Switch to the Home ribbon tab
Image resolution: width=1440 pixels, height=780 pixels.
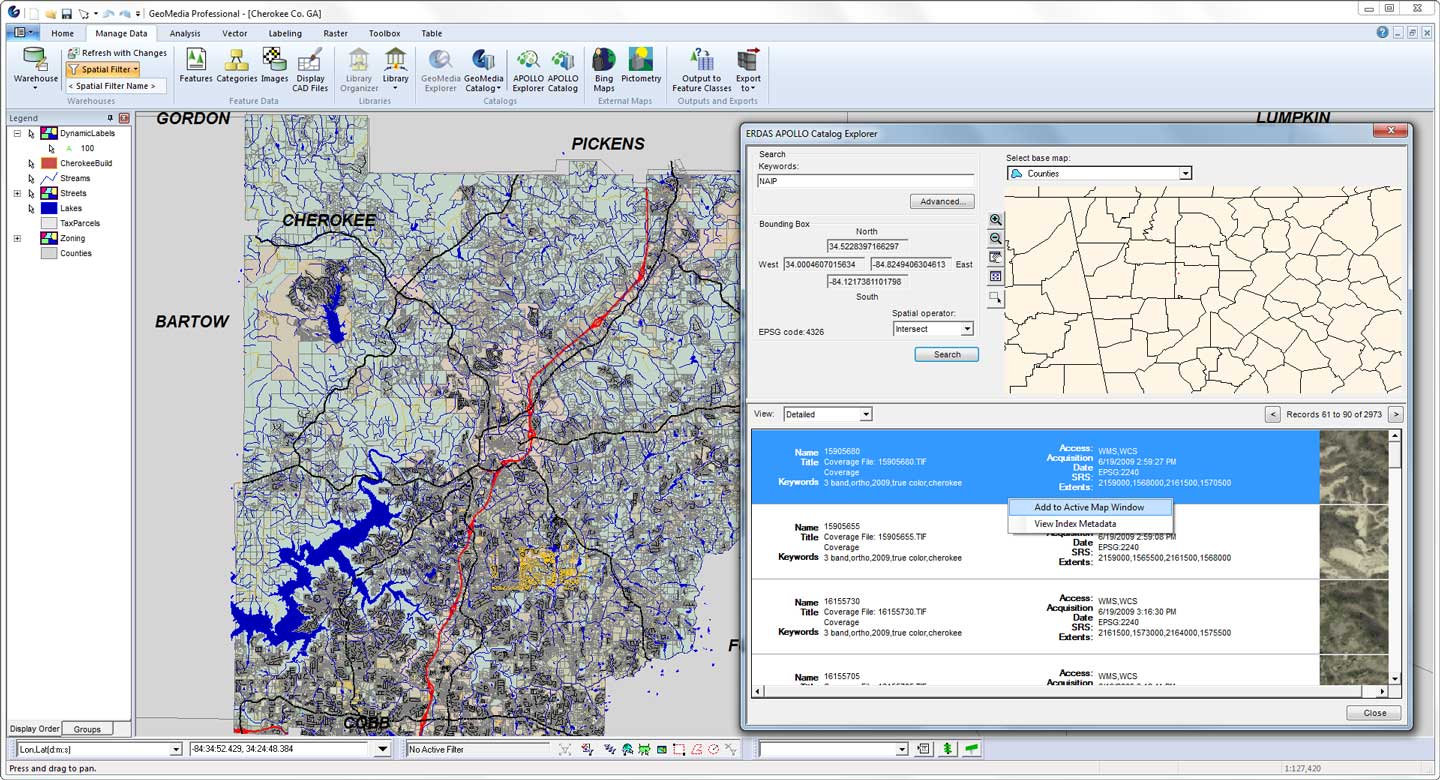62,33
